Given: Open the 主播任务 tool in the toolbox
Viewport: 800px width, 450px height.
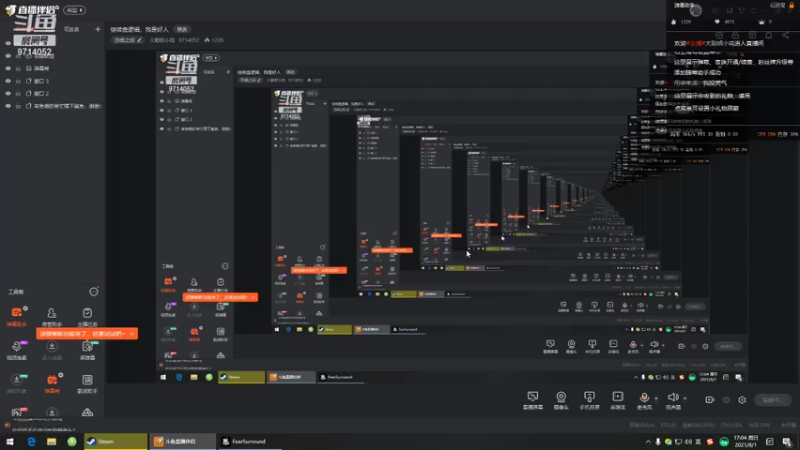Looking at the screenshot, I should click(87, 316).
